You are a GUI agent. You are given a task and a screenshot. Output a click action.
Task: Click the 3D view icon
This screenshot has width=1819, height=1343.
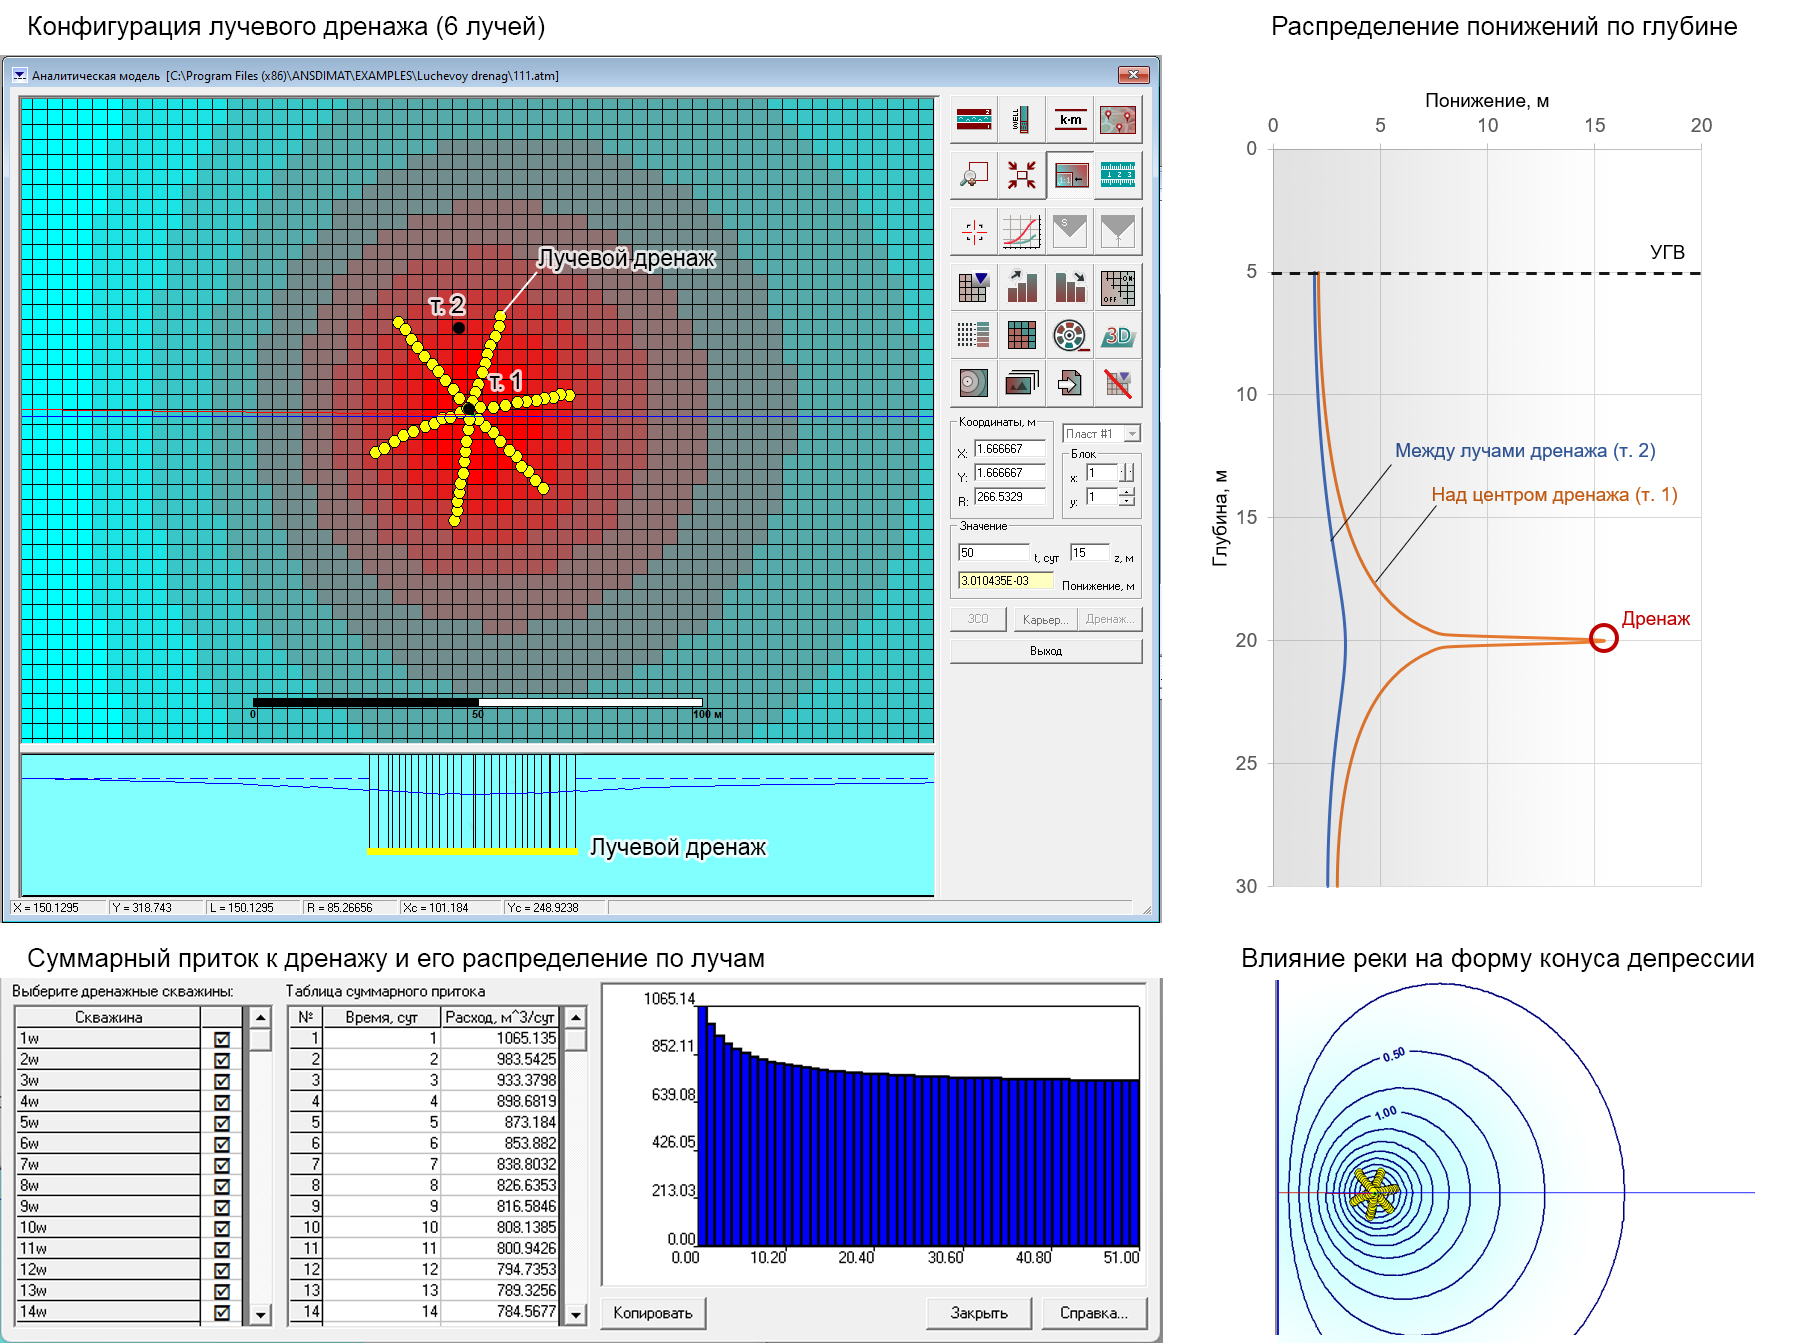click(x=1118, y=336)
